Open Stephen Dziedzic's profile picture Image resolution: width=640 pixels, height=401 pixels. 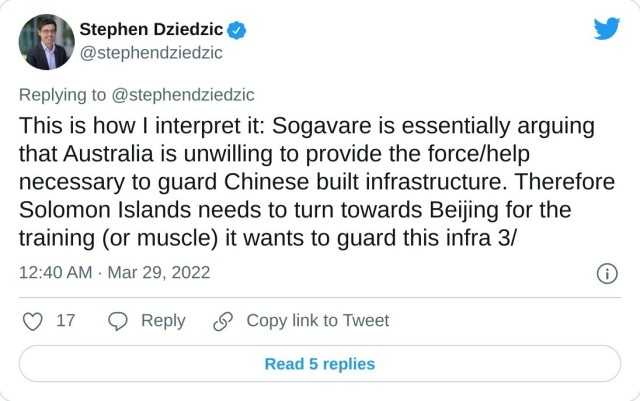[x=46, y=42]
